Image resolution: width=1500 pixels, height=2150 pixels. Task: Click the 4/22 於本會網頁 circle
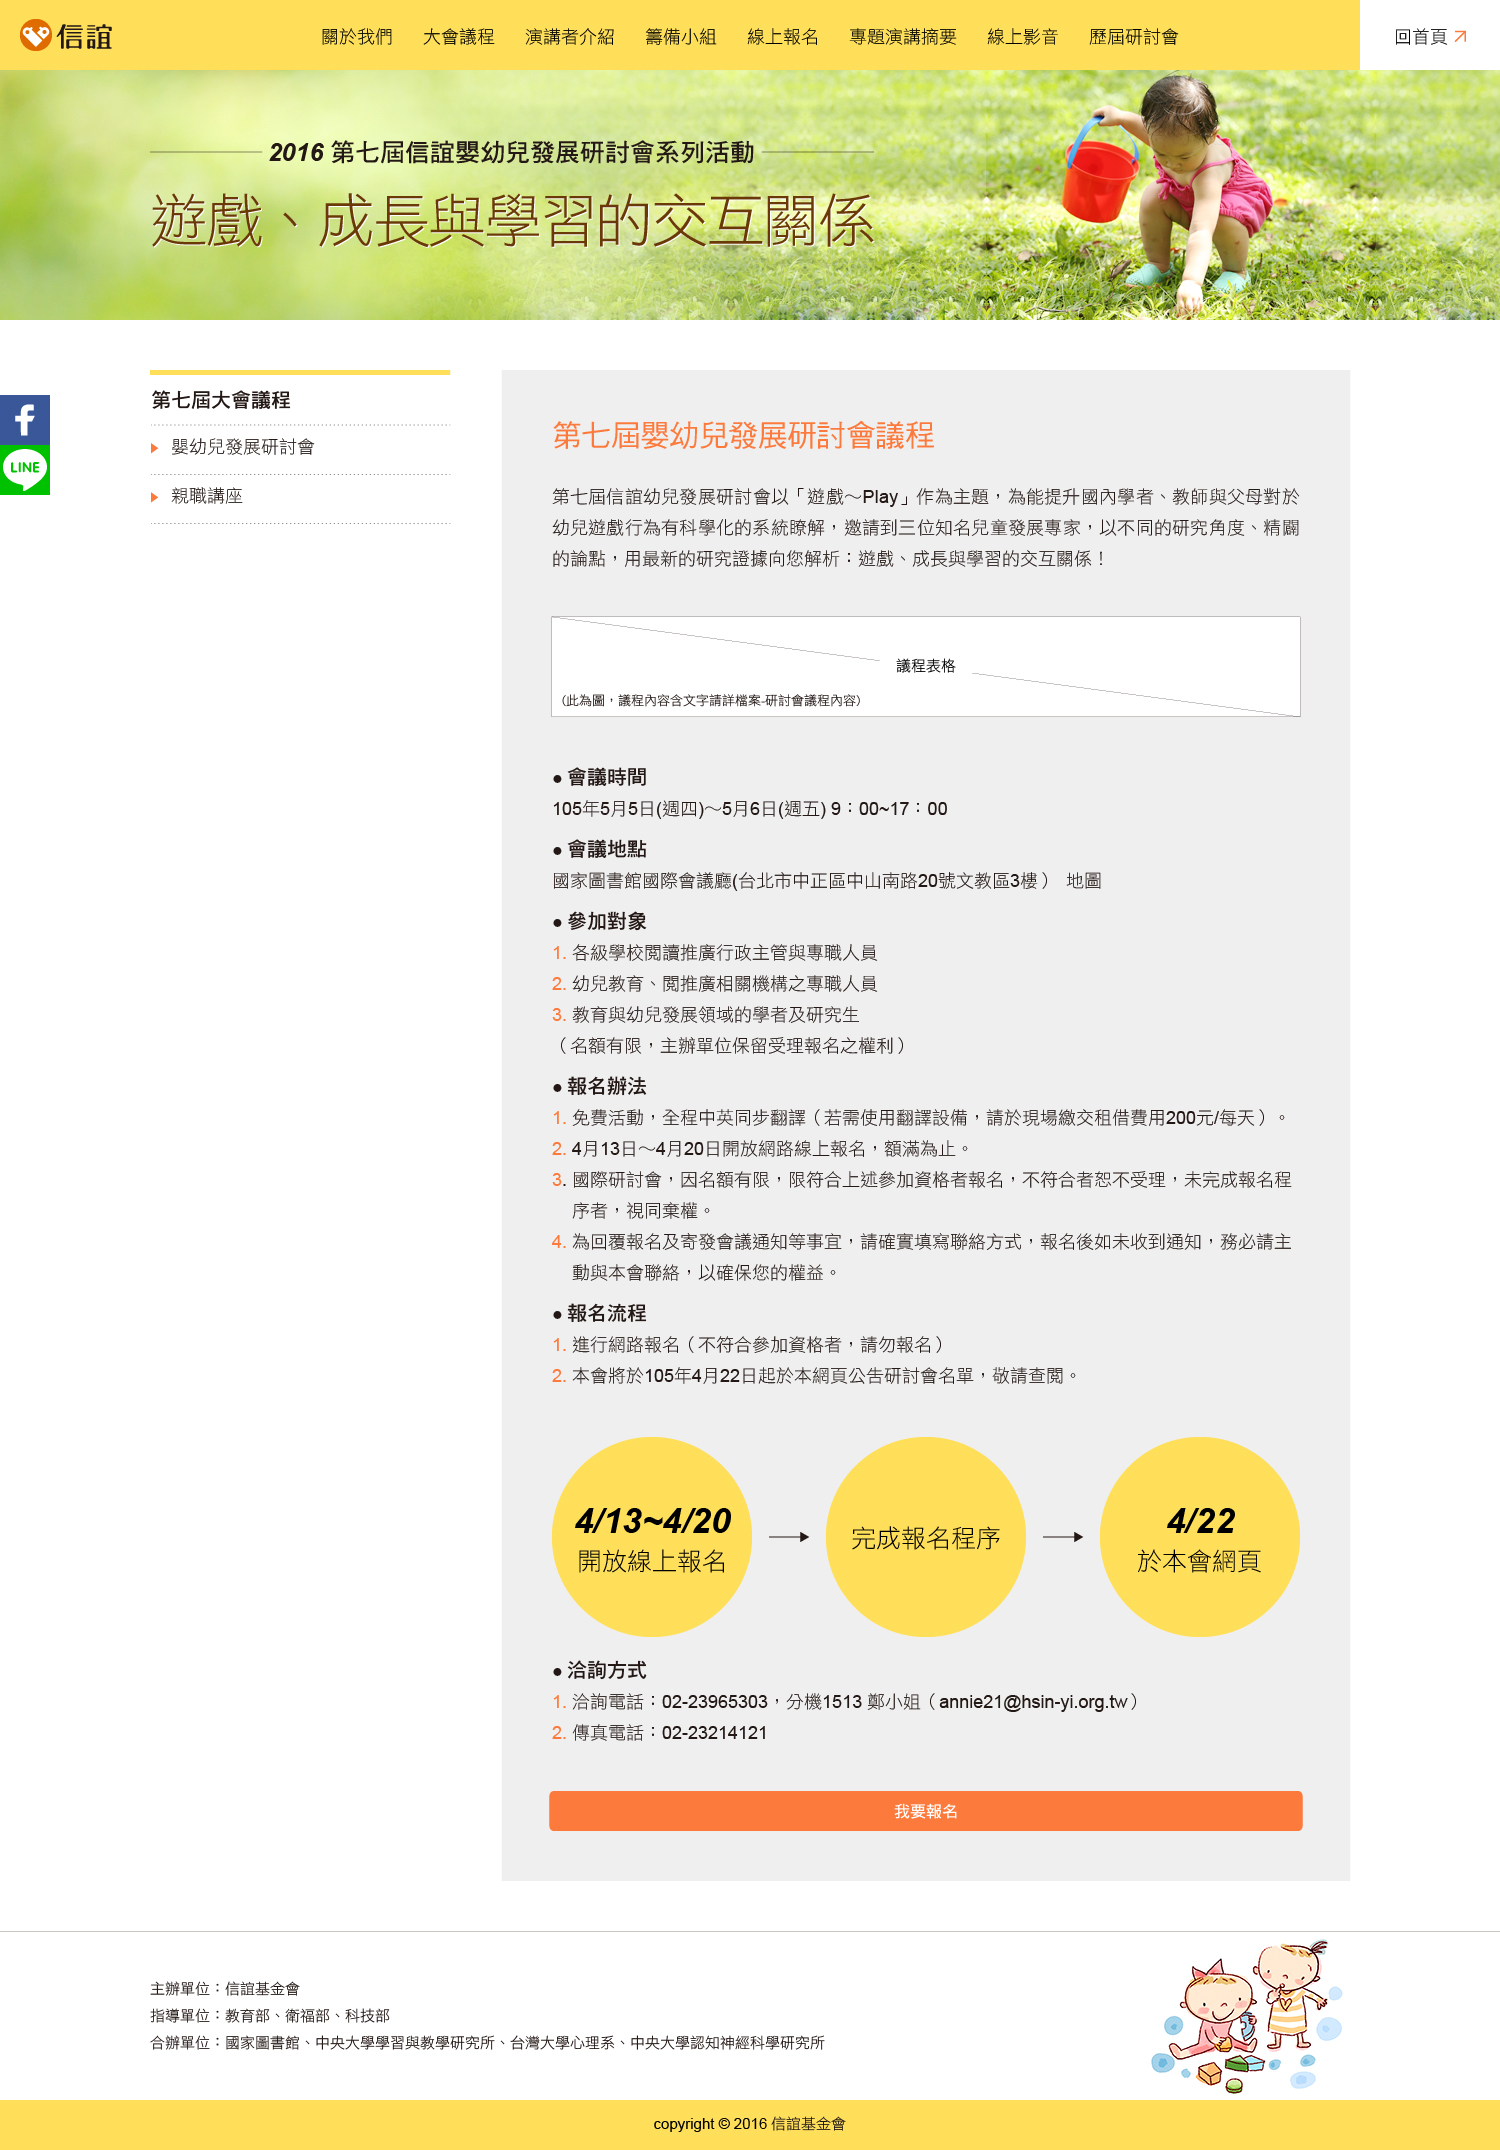click(x=1200, y=1537)
